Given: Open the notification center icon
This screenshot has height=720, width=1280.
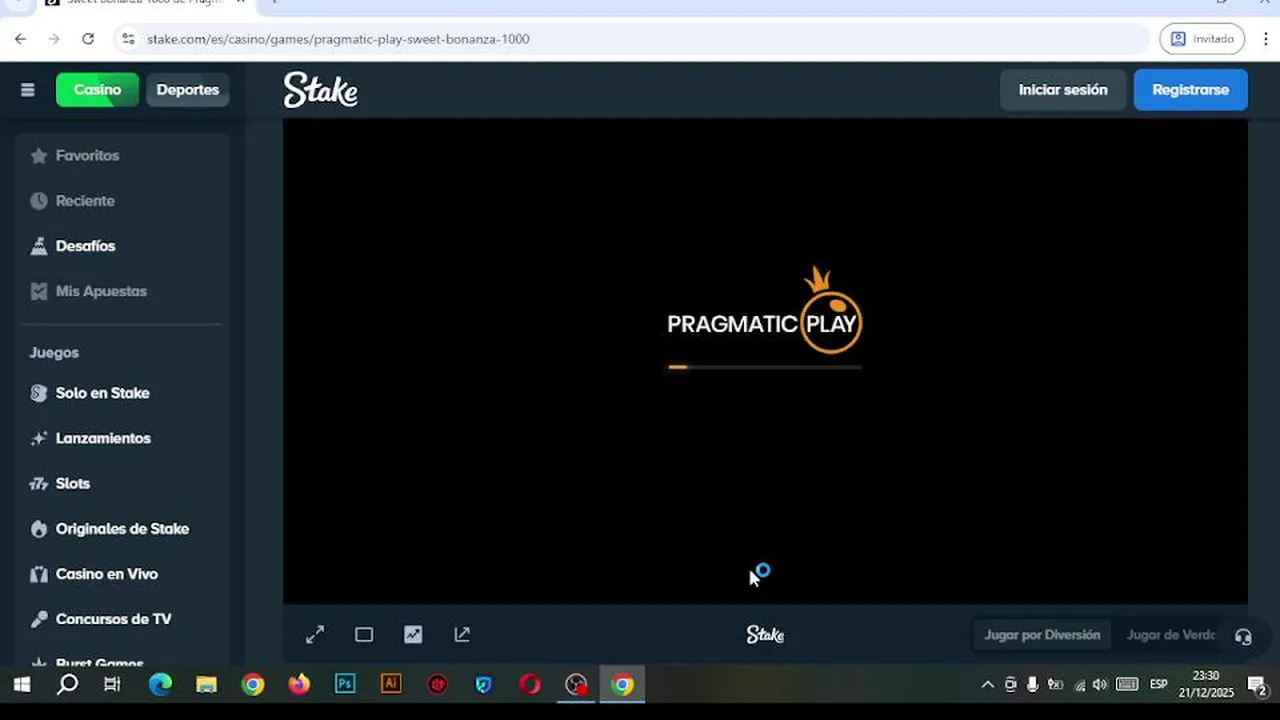Looking at the screenshot, I should (x=1257, y=685).
